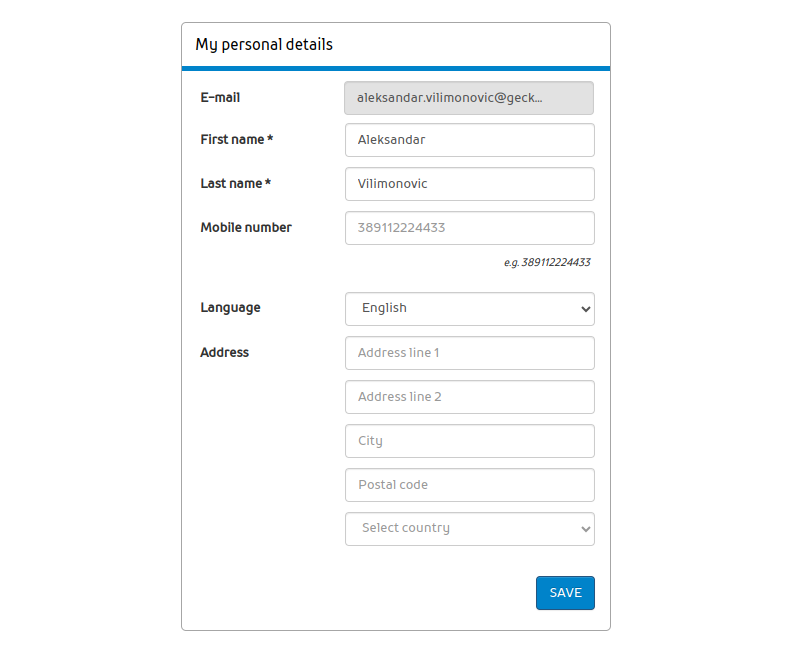Click the City input field
Viewport: 788px width, 647px height.
[x=469, y=441]
